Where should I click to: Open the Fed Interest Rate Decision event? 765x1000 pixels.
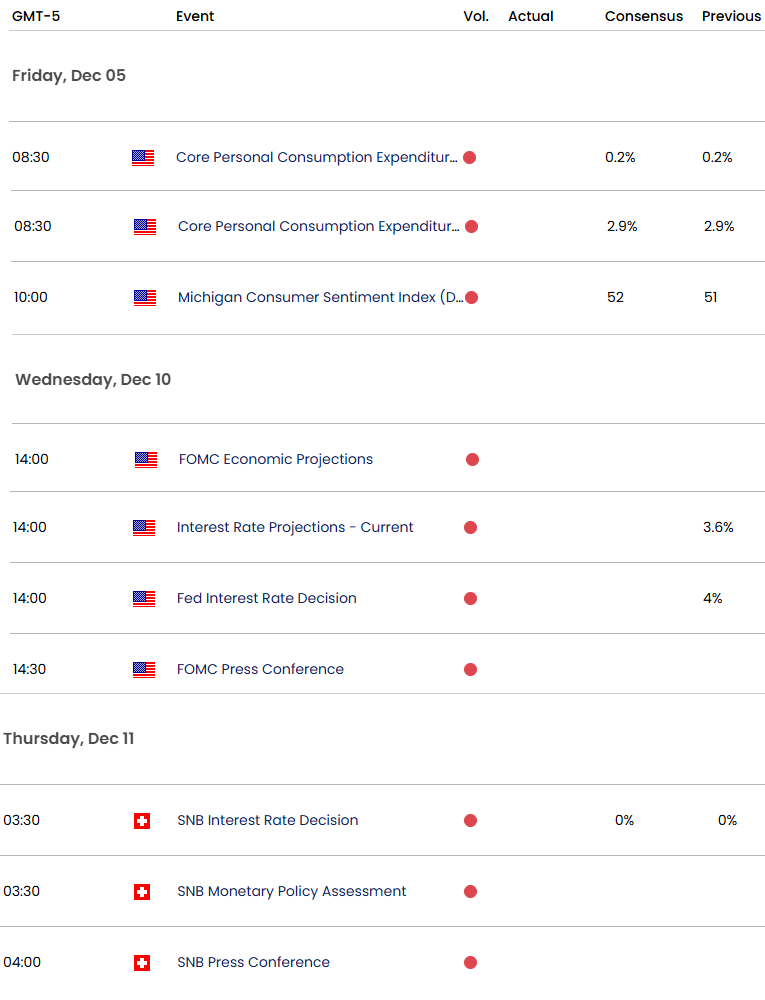267,599
